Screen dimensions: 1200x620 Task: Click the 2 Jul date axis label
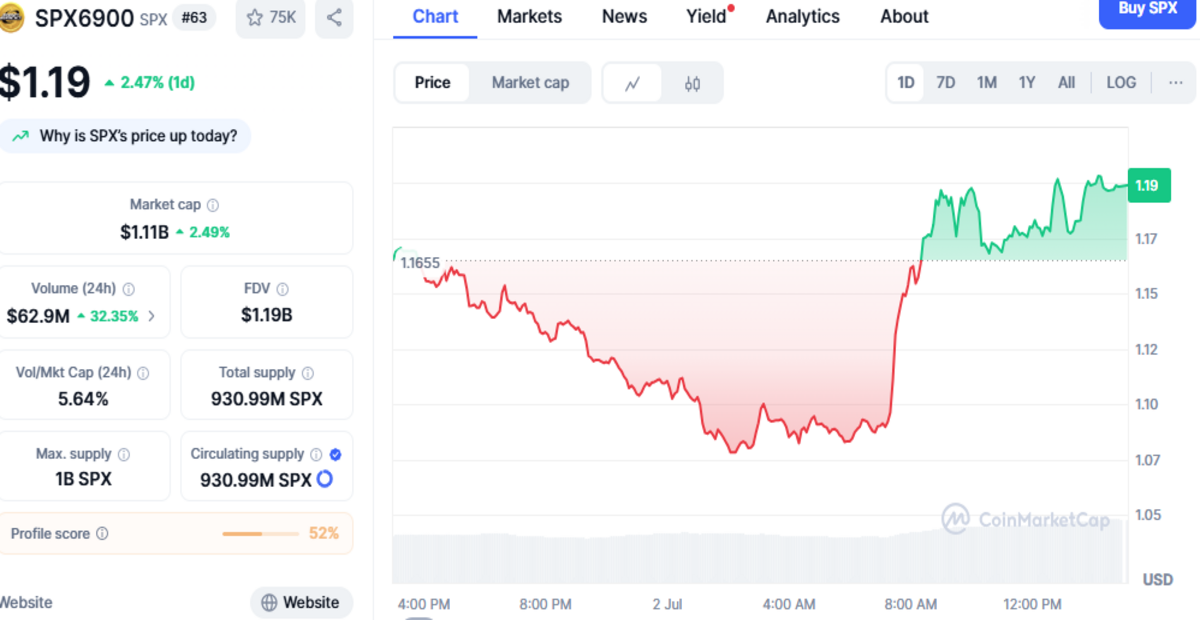coord(667,604)
